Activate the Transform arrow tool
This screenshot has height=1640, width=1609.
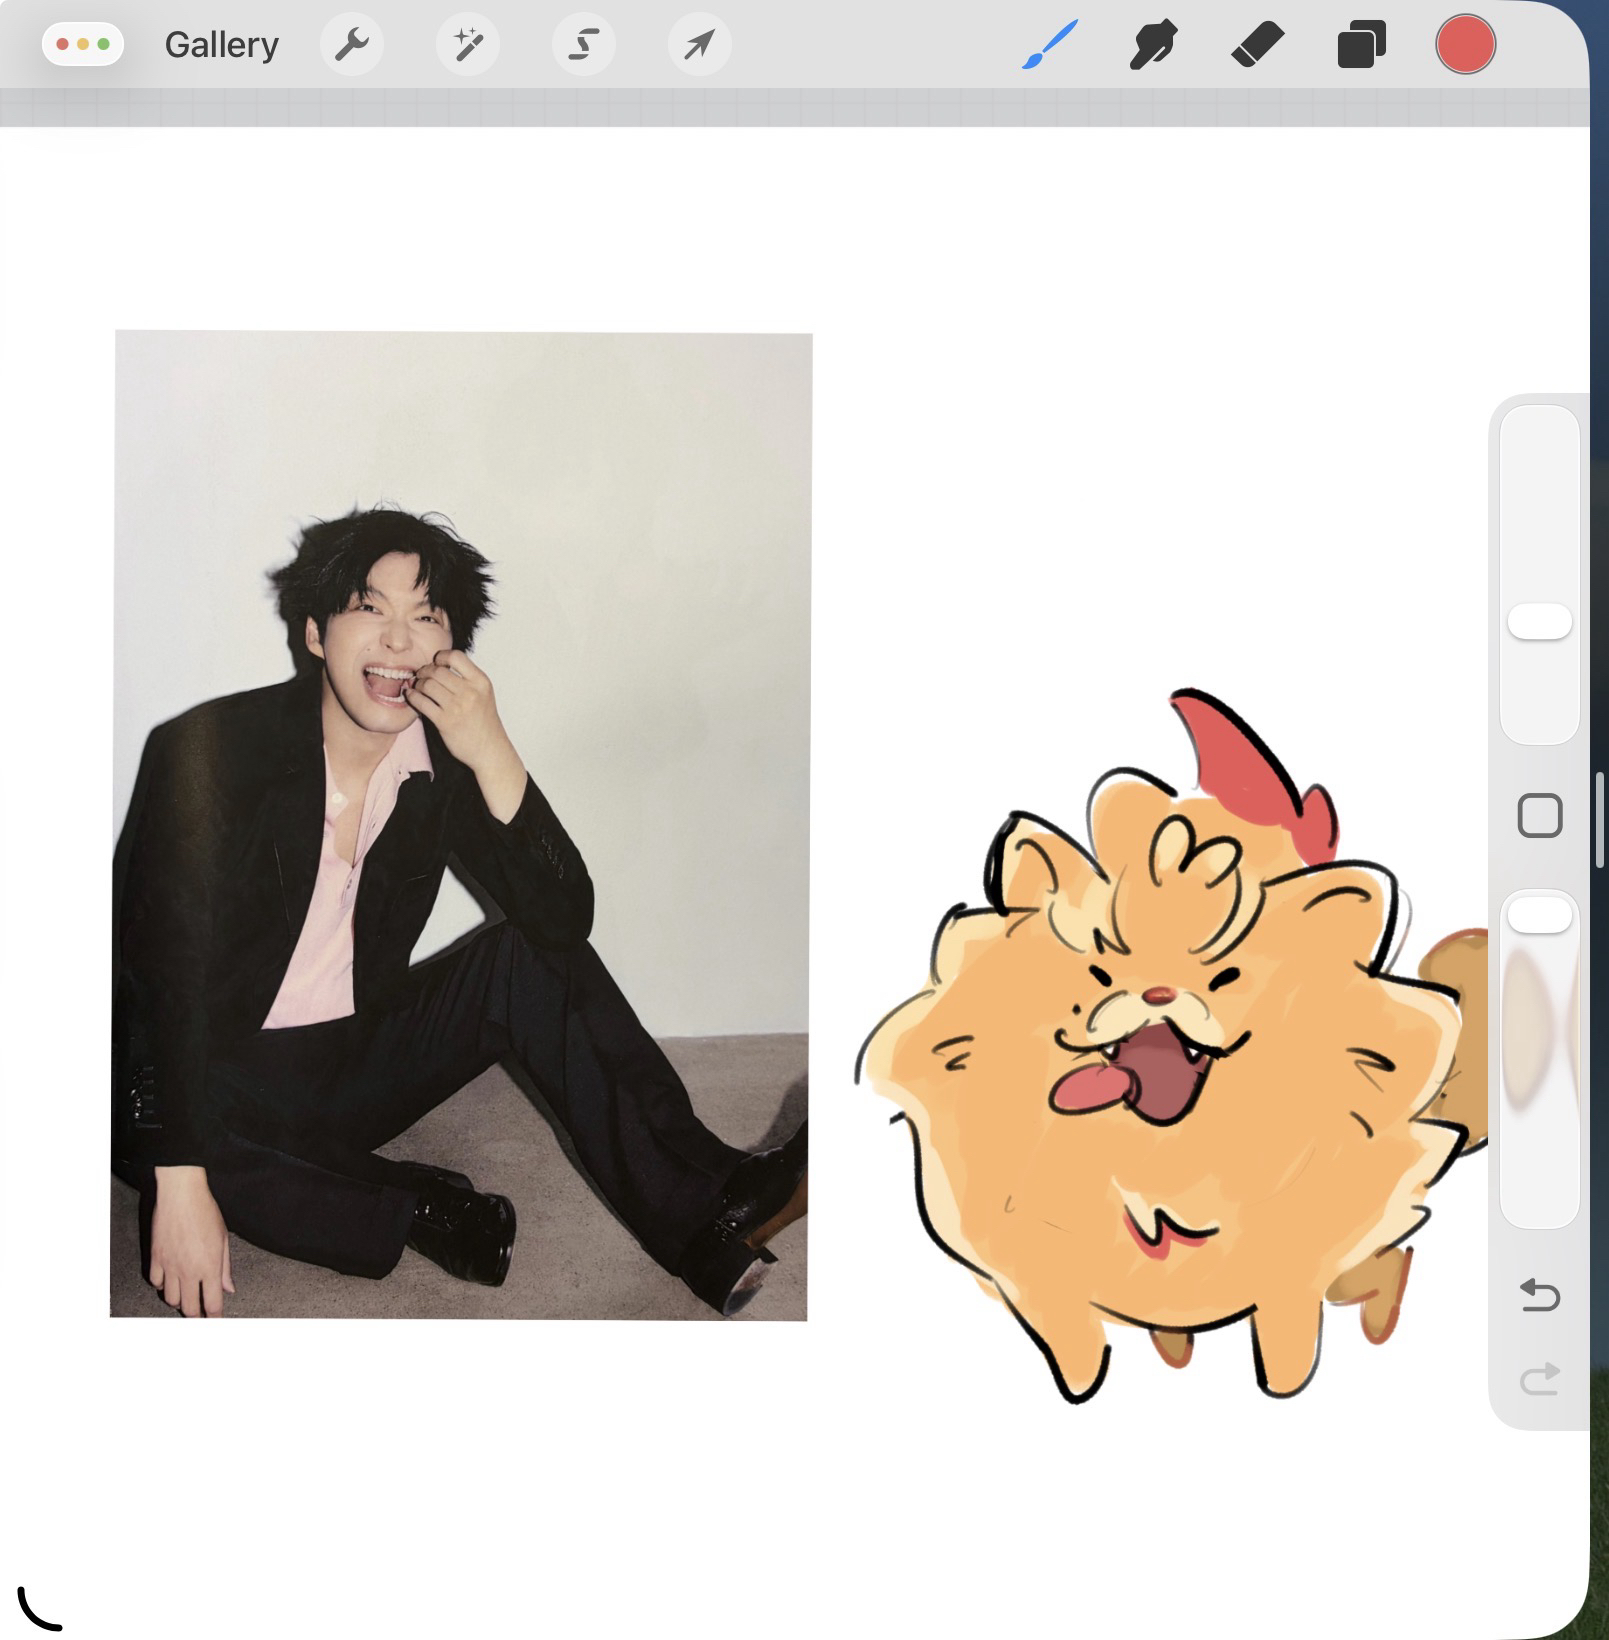pyautogui.click(x=699, y=45)
